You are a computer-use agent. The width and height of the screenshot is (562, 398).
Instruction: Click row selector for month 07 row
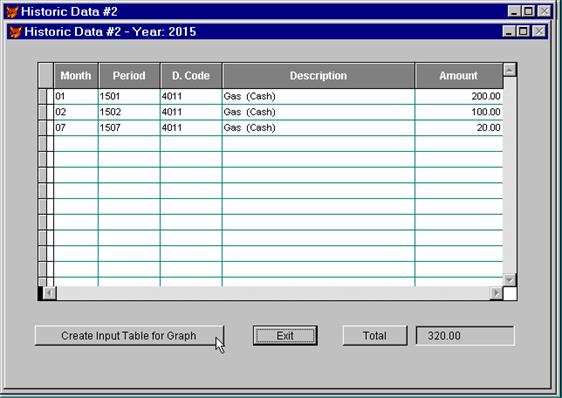43,128
